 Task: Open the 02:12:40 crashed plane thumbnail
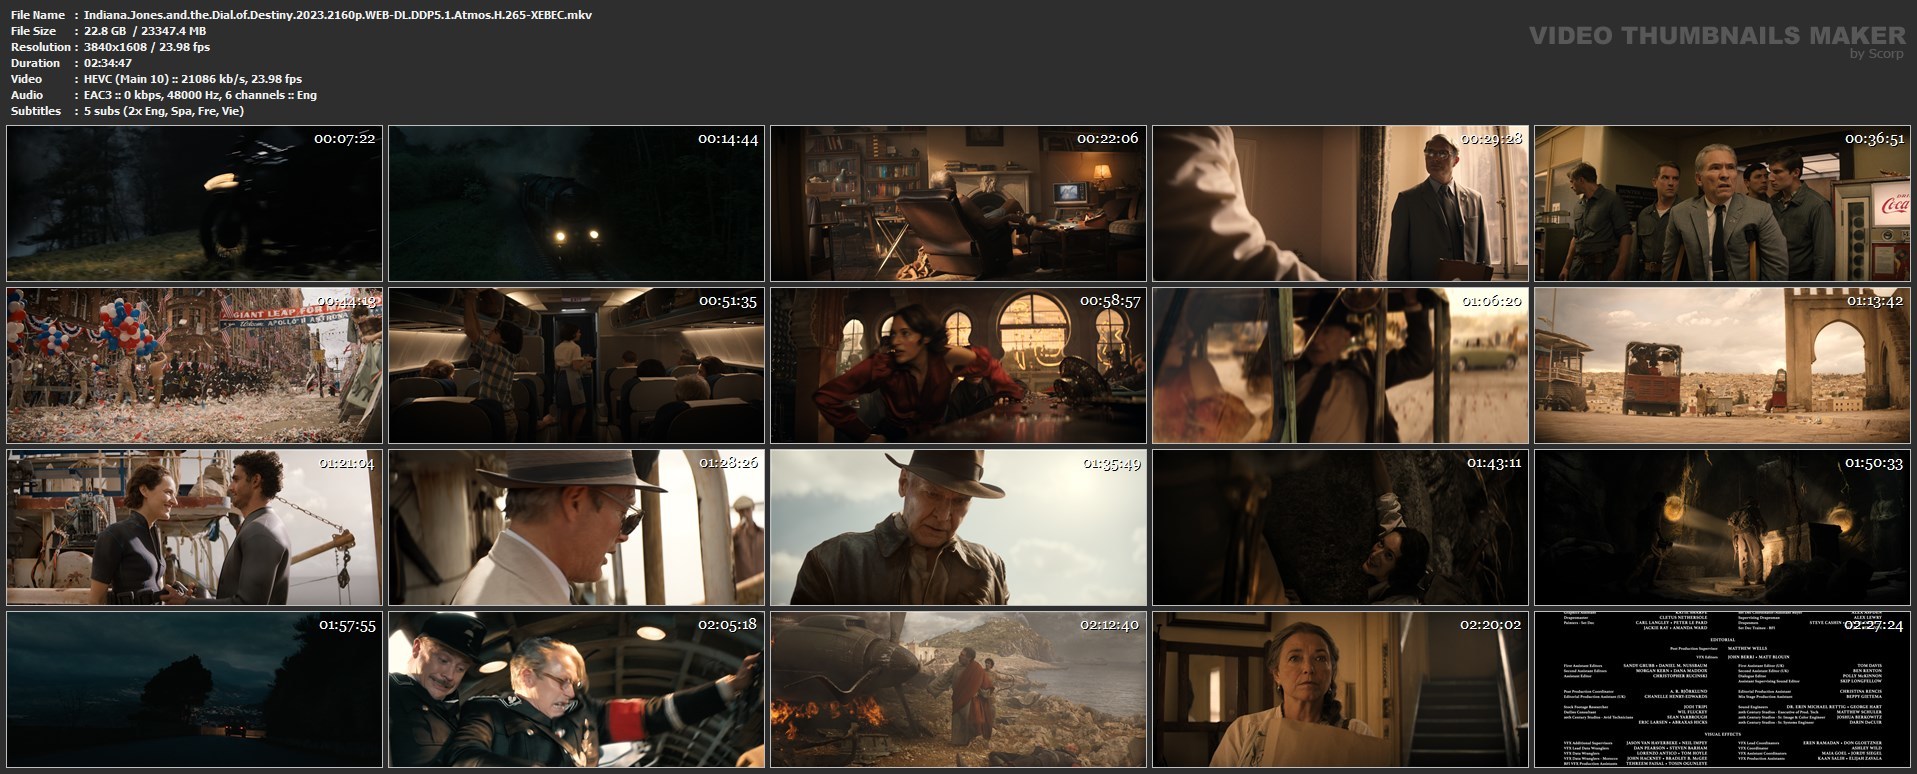pos(958,689)
